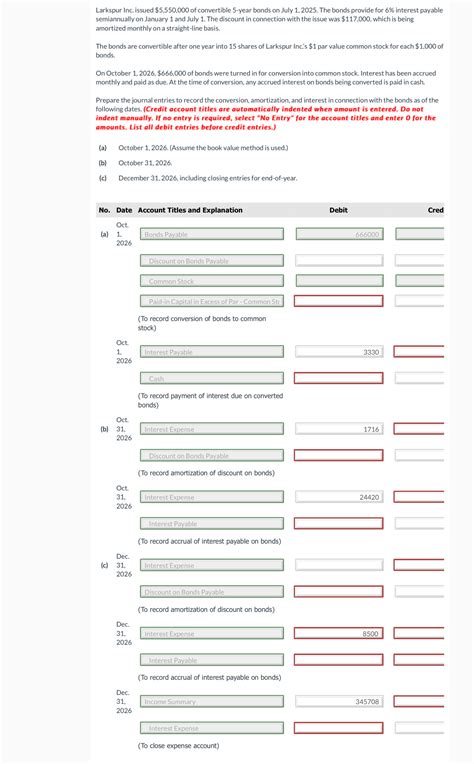The image size is (474, 764).
Task: Open the Income Summary account title dropdown
Action: (212, 702)
